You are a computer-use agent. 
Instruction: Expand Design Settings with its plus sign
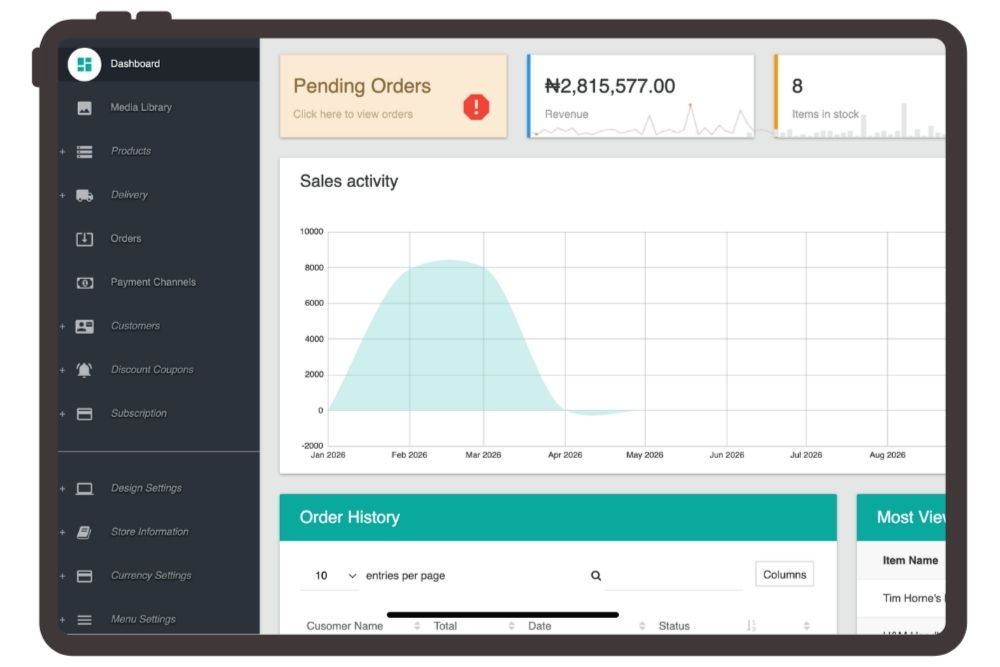62,489
